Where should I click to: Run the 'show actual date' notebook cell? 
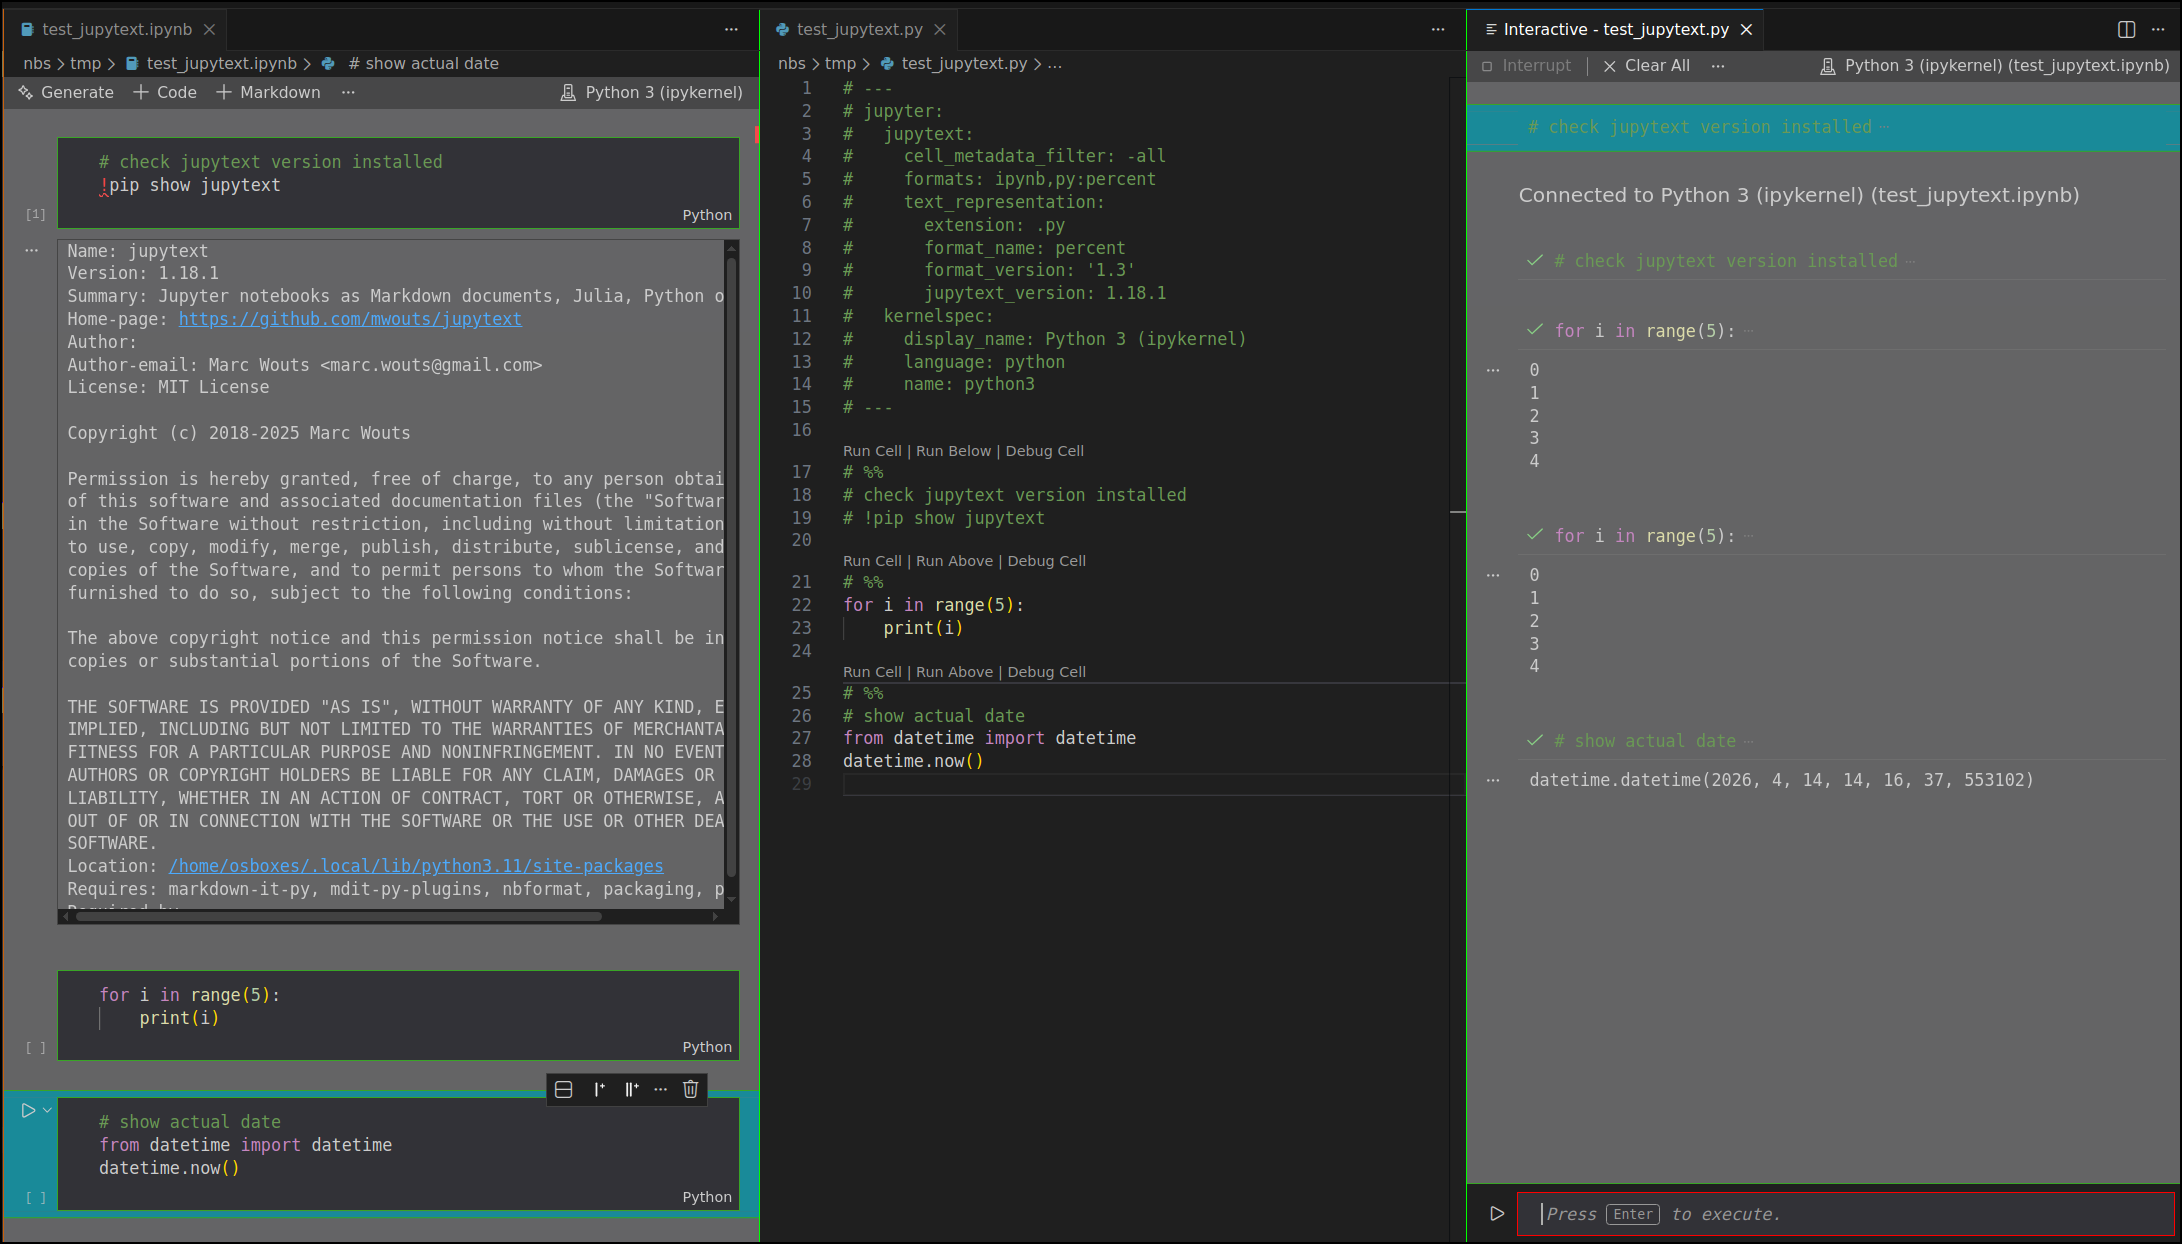28,1110
